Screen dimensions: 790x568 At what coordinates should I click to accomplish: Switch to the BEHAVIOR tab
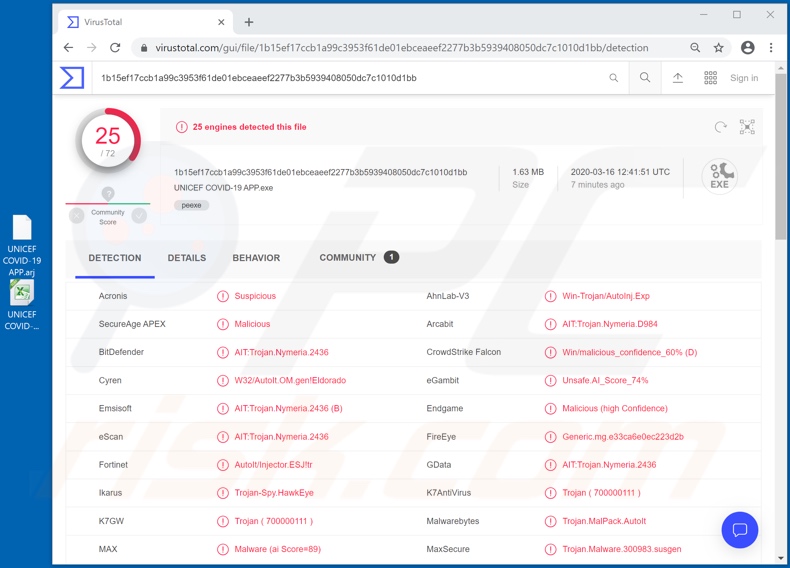(256, 258)
